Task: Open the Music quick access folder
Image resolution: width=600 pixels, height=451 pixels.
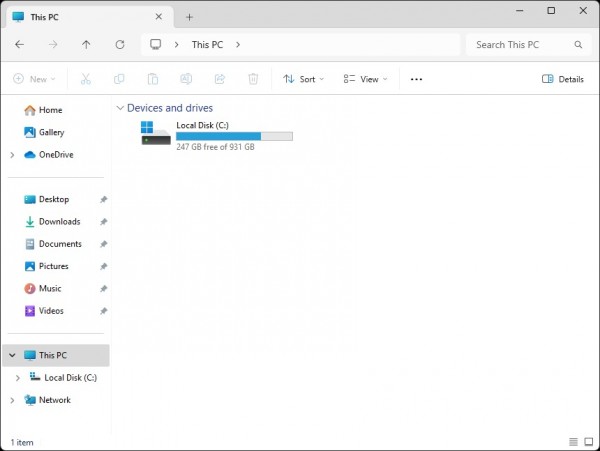Action: click(56, 288)
